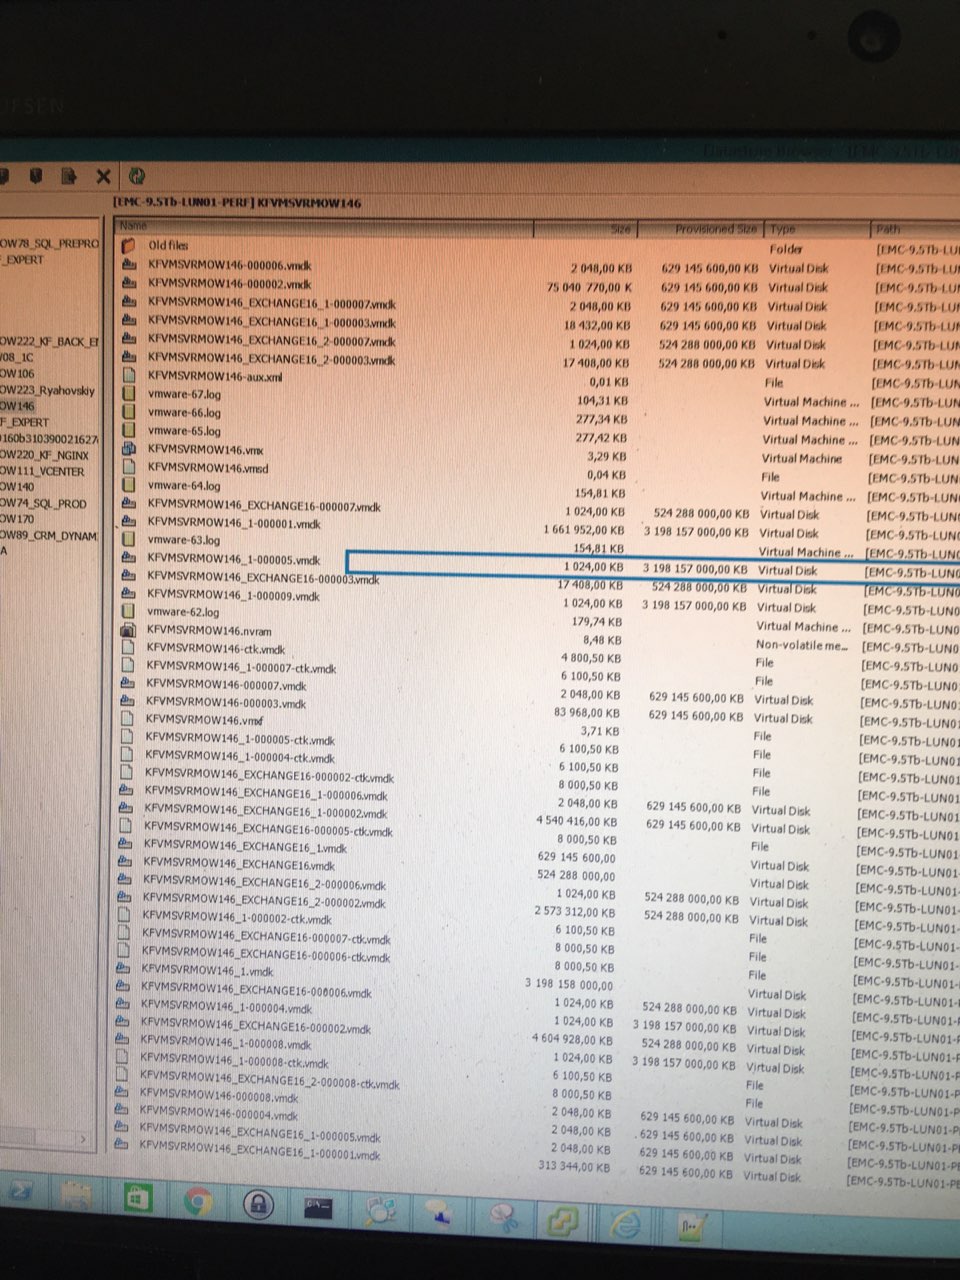
Task: Select the vmware-64.log file
Action: click(183, 486)
